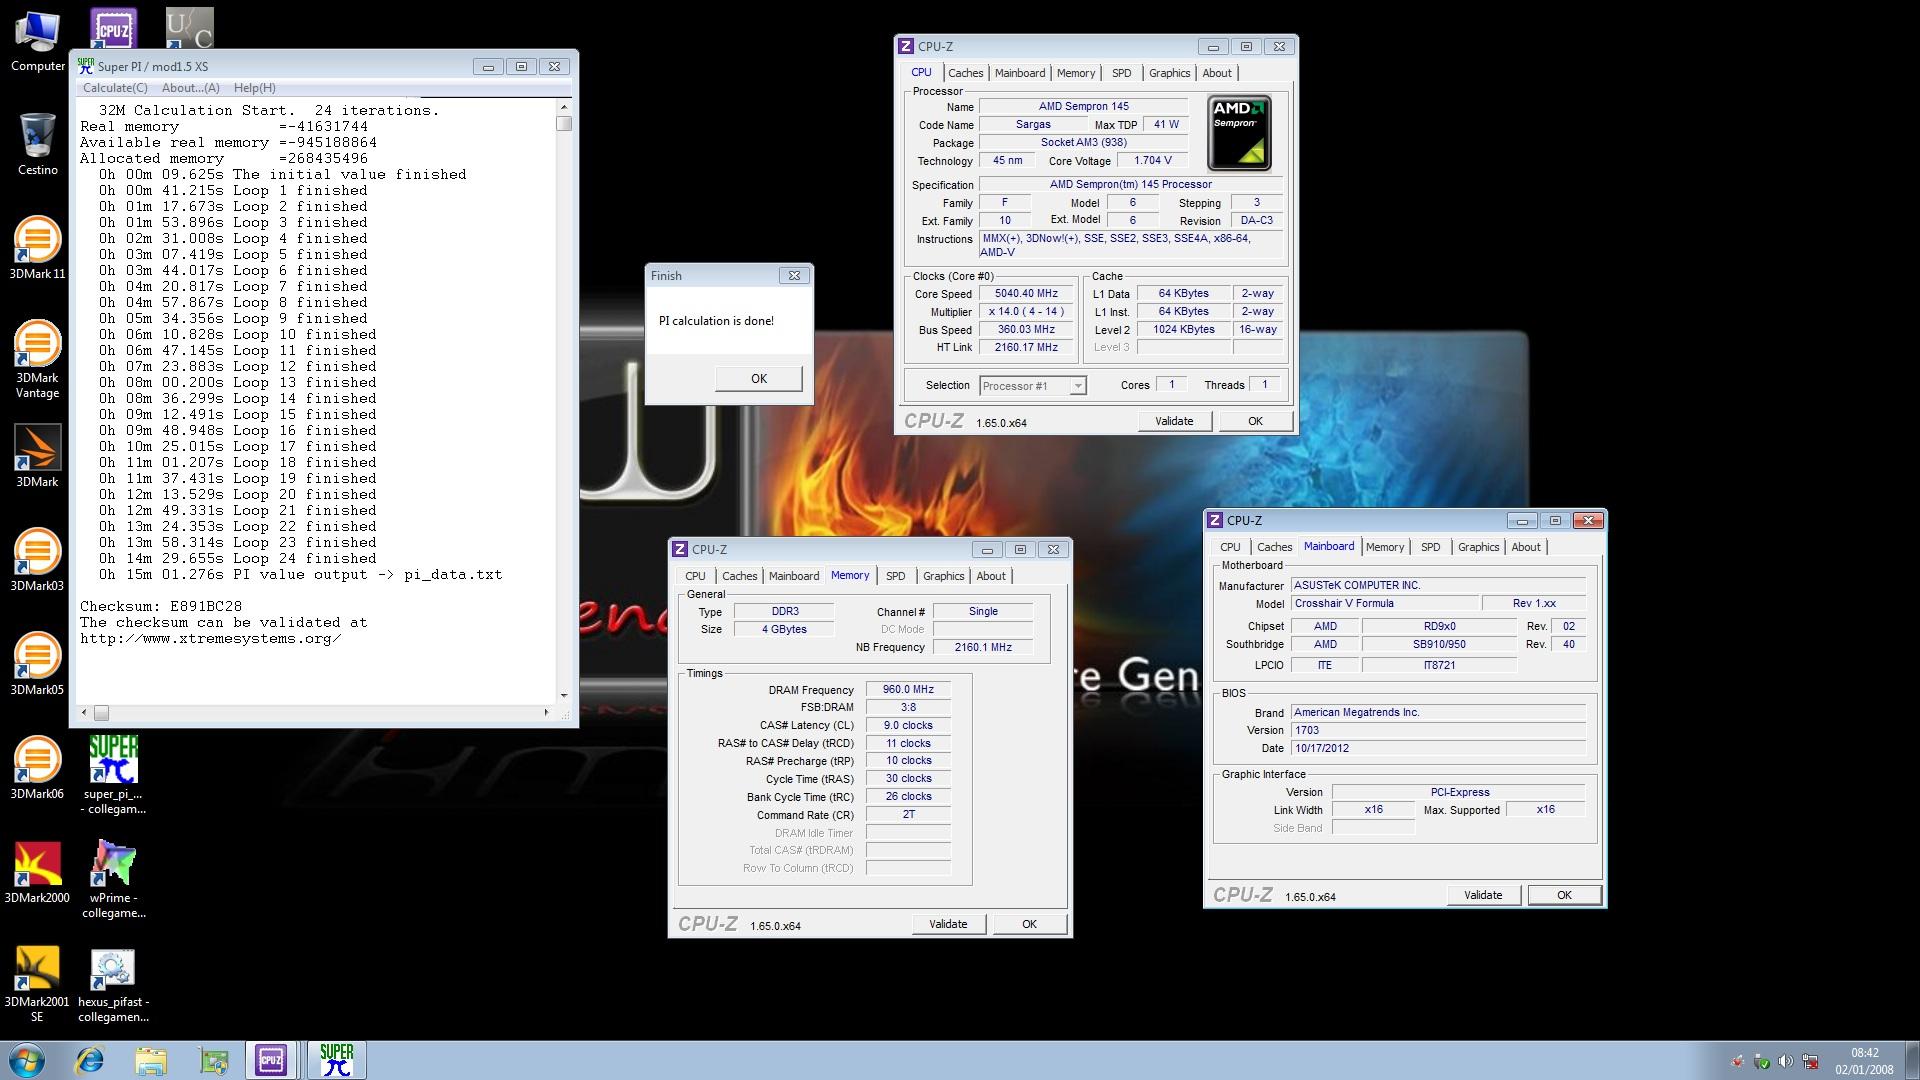Click the DRAM Frequency 960.0 MHz value
The image size is (1920, 1080).
(908, 690)
